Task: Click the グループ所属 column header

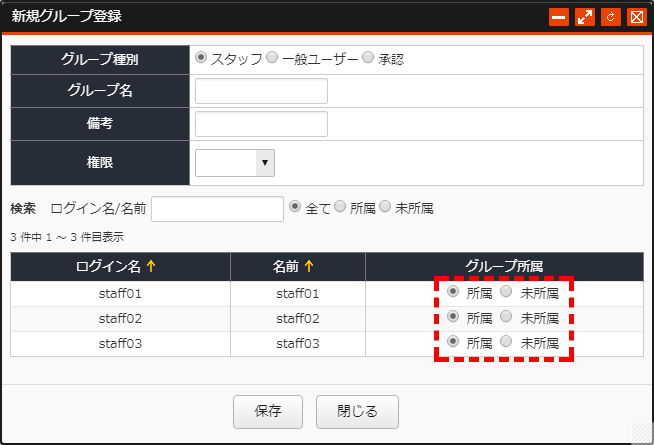Action: pos(504,266)
